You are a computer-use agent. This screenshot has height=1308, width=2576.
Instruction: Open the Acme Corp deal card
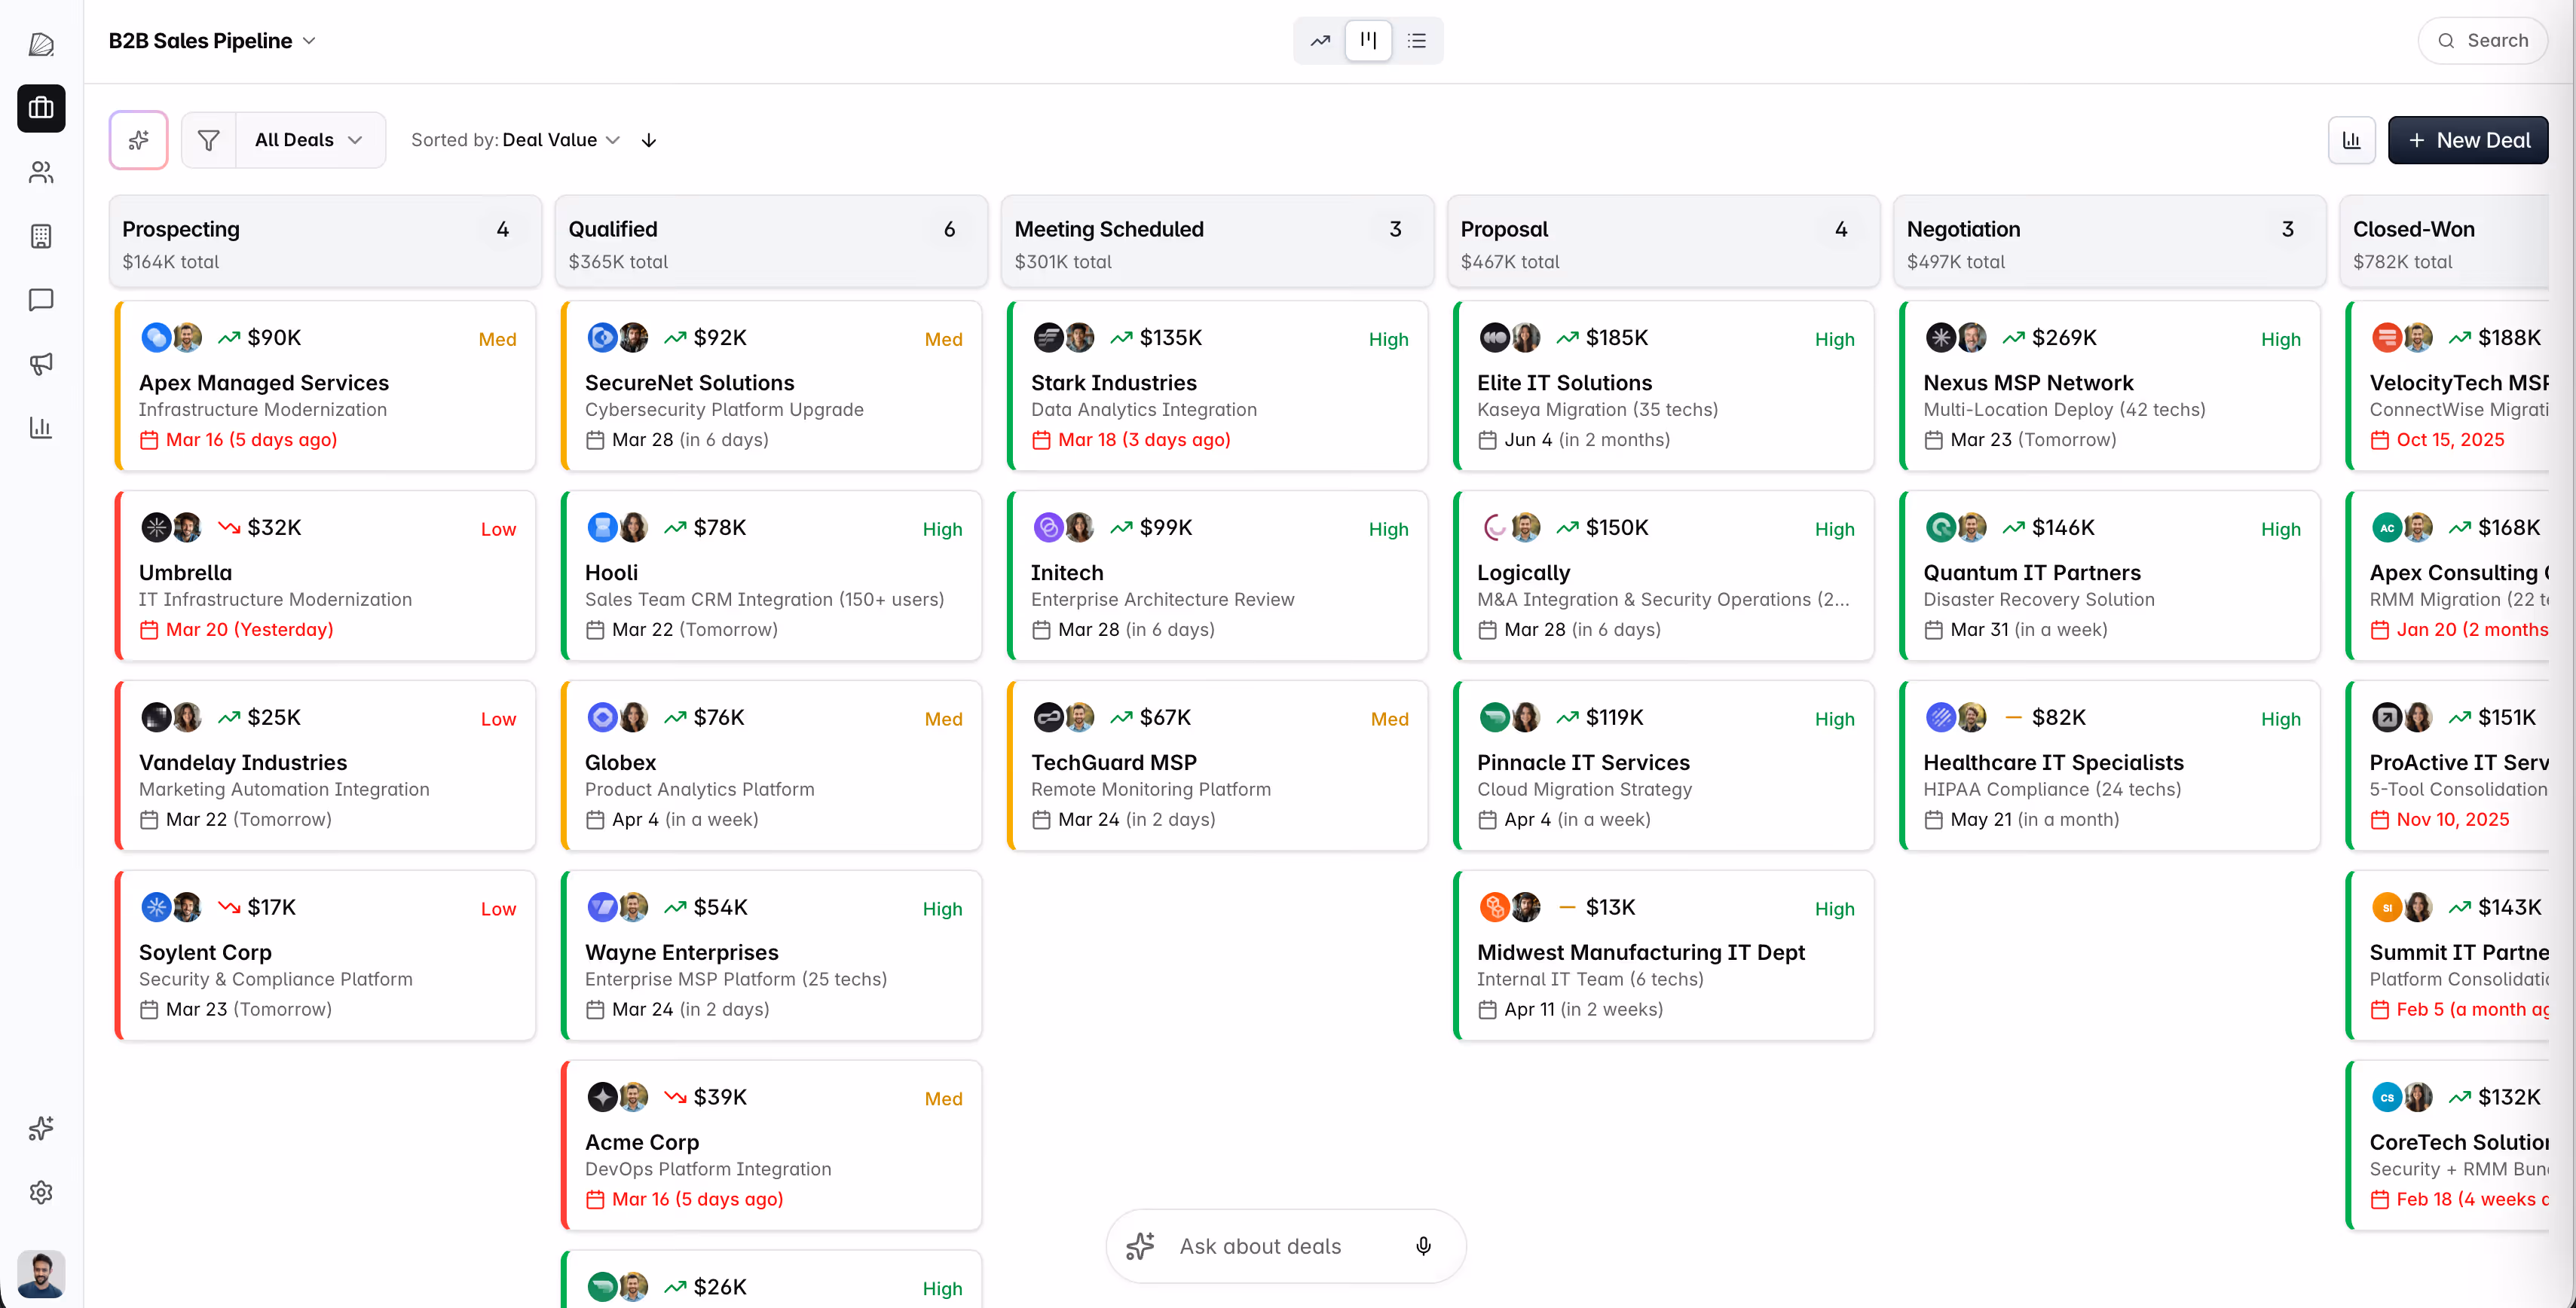(771, 1146)
